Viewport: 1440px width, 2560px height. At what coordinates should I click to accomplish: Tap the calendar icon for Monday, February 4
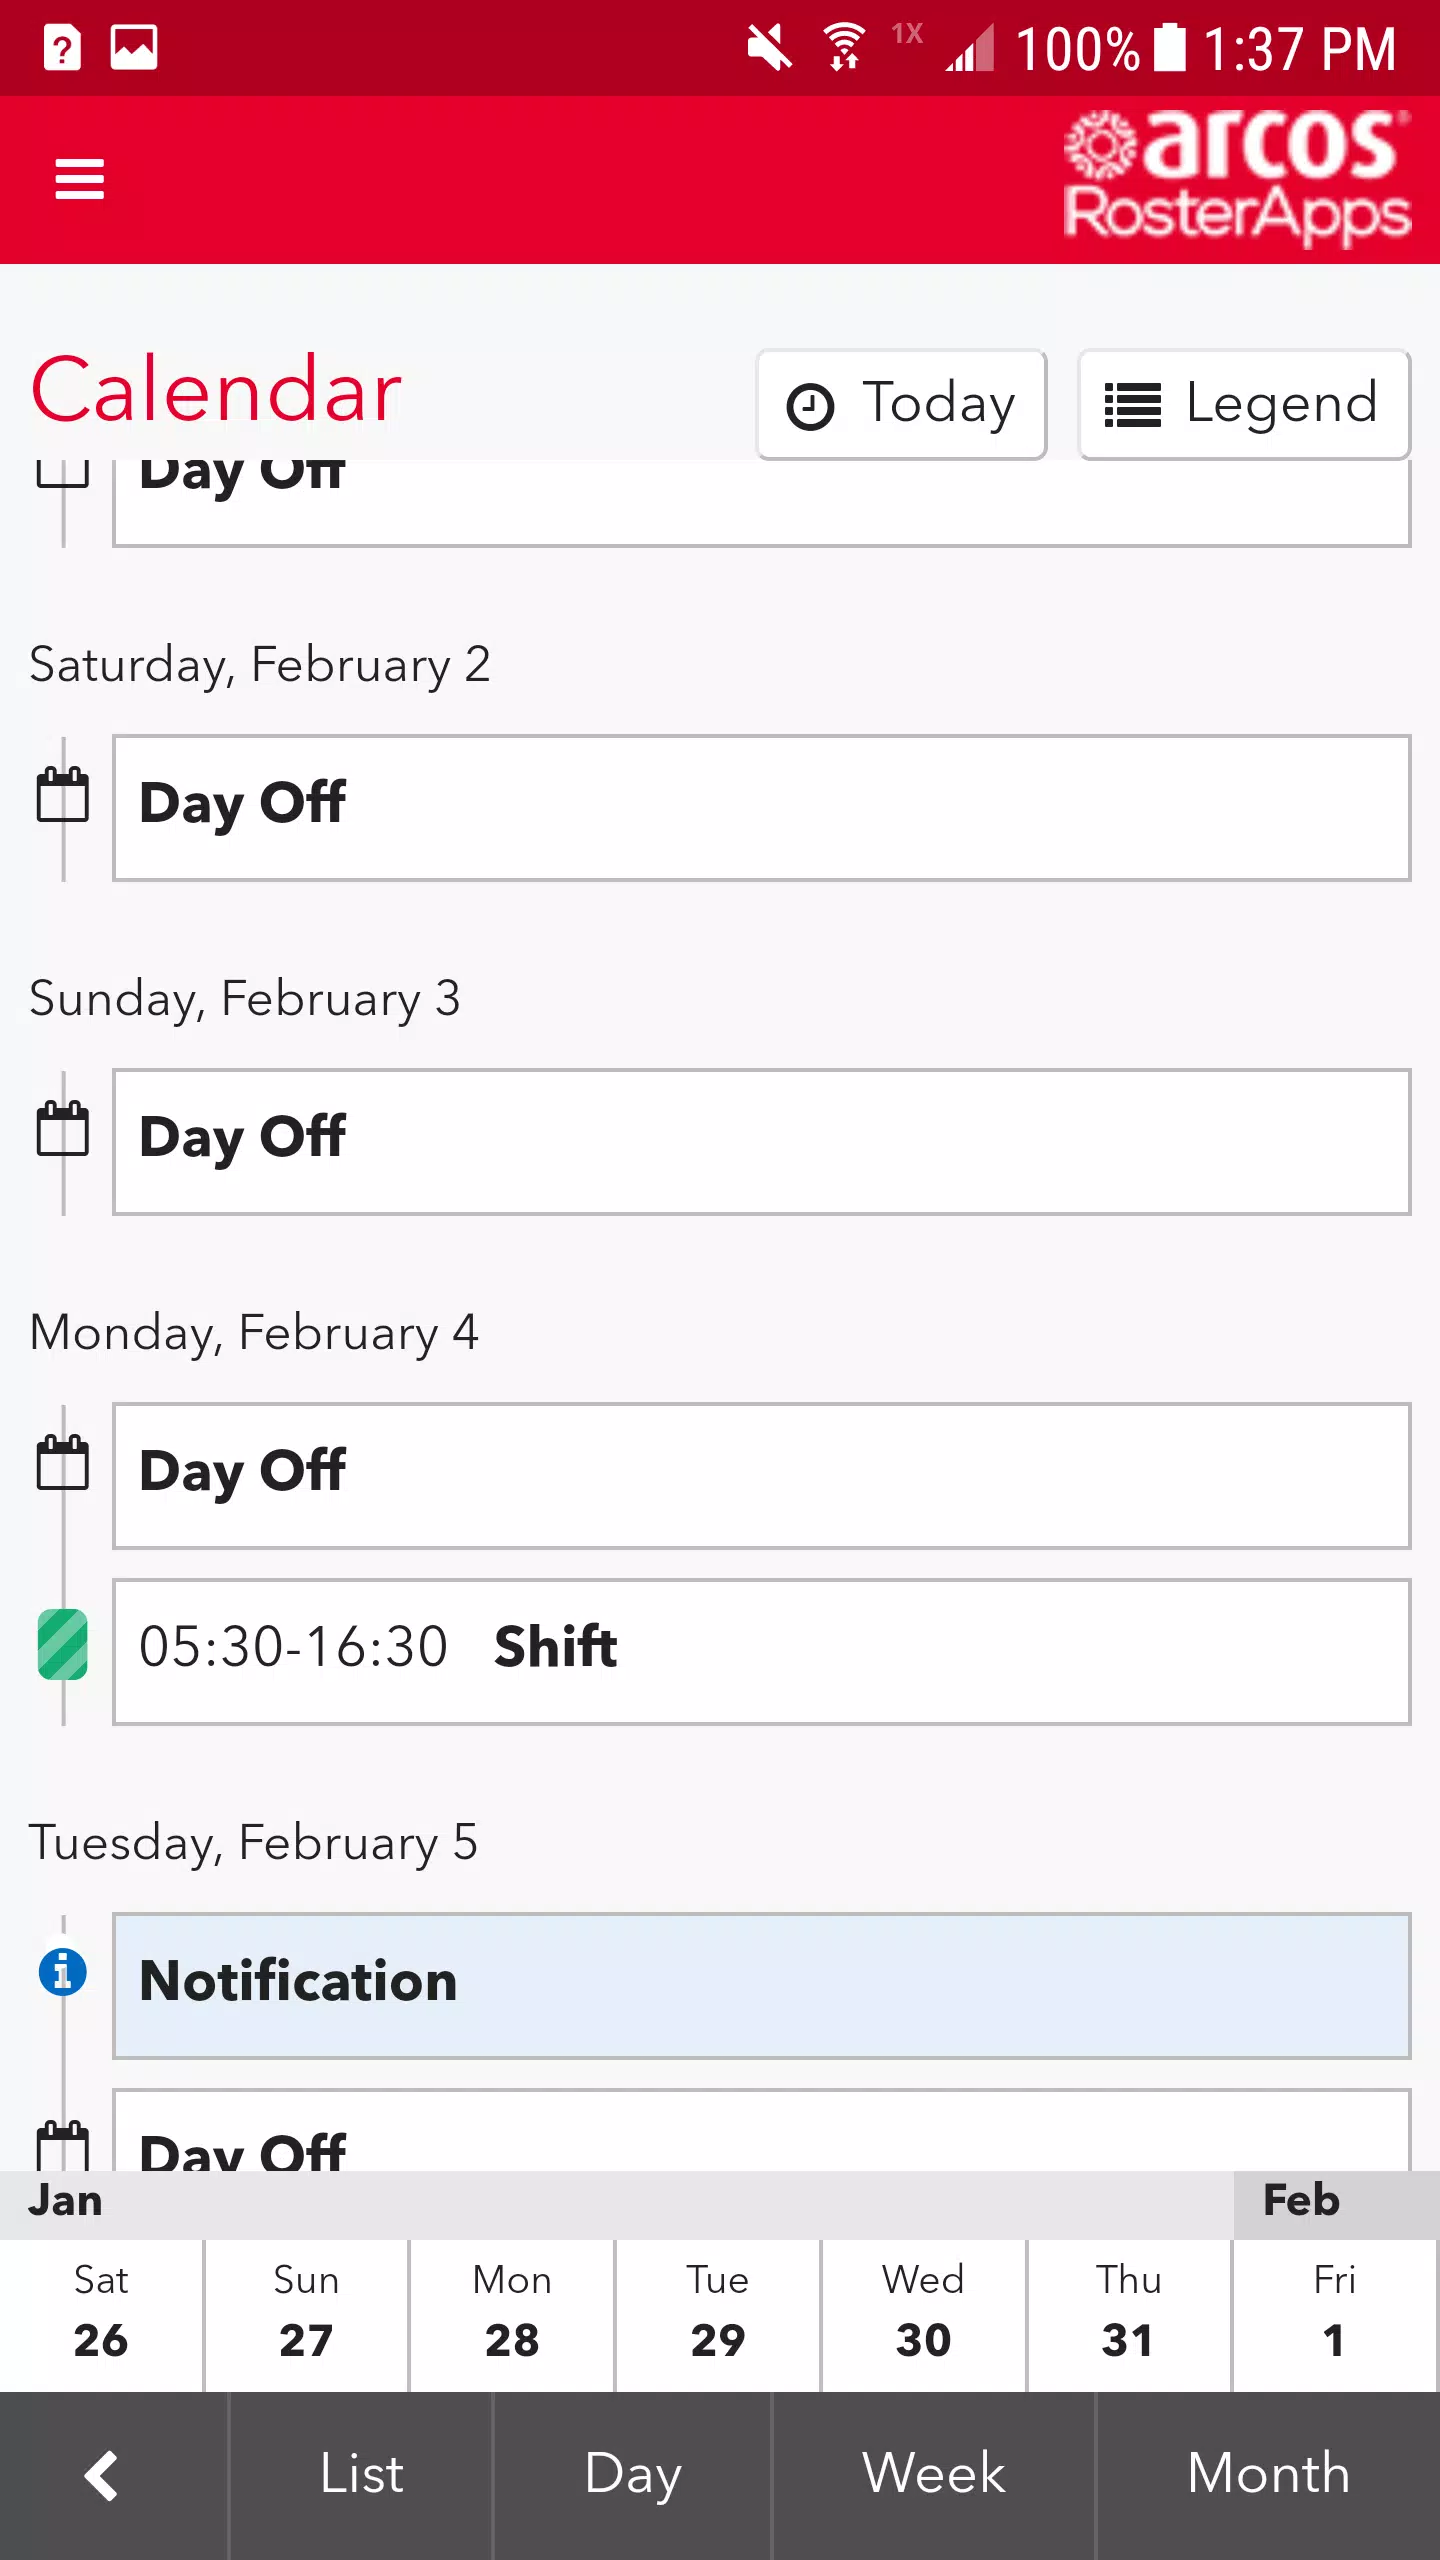pyautogui.click(x=62, y=1463)
